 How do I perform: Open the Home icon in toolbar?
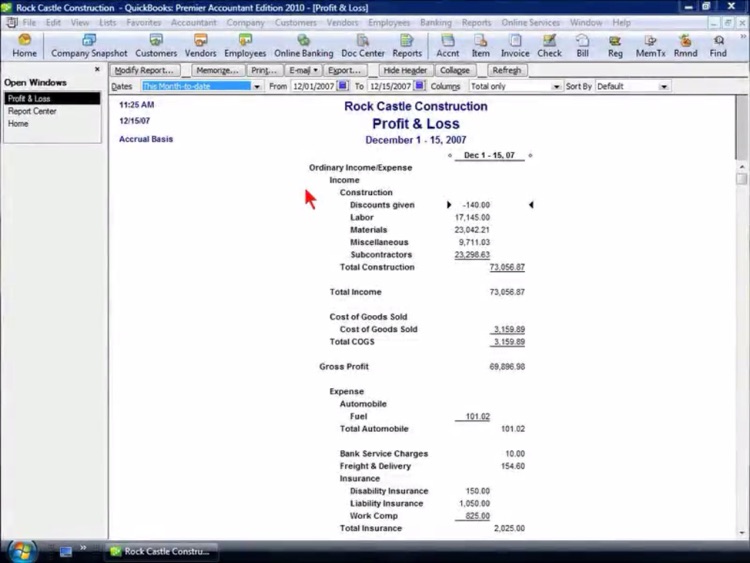coord(24,46)
